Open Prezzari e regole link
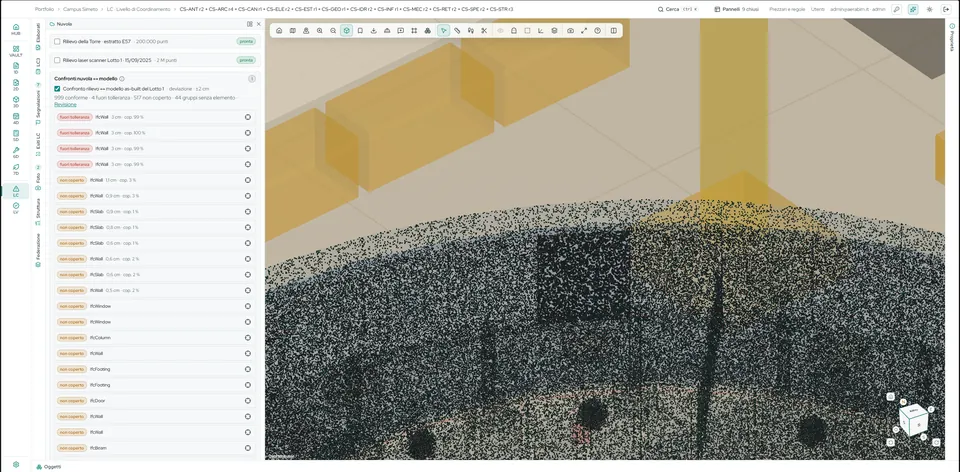 tap(787, 10)
